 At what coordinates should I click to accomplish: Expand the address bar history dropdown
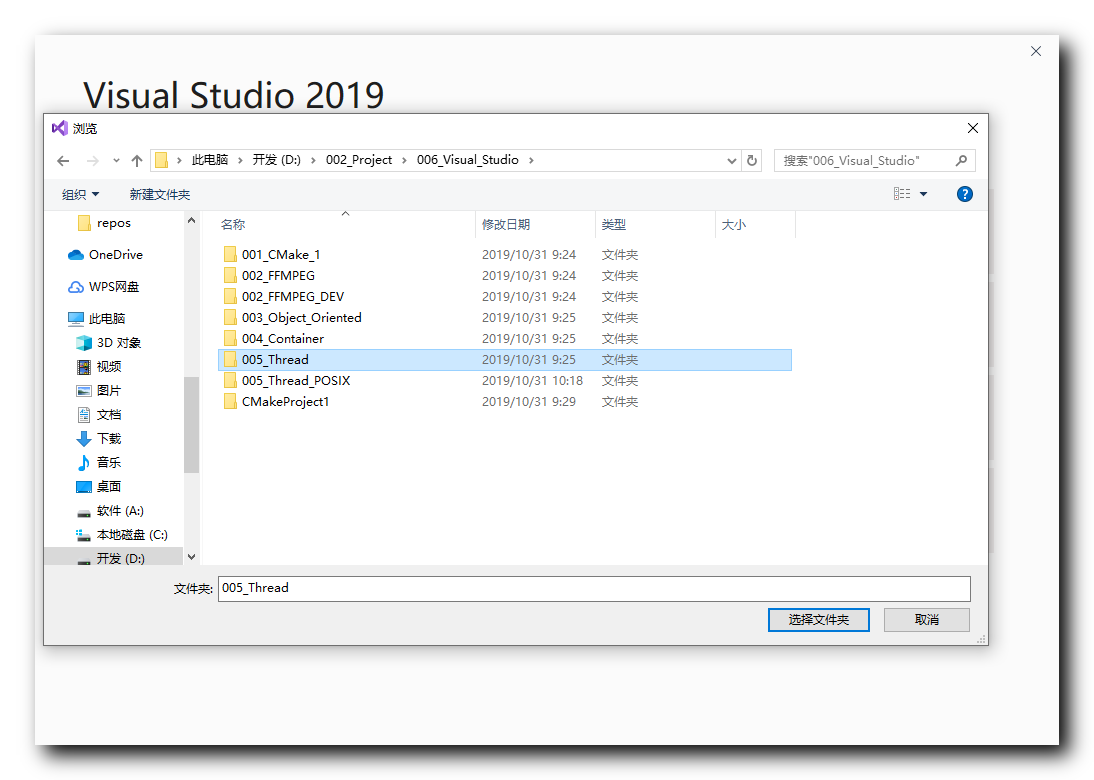732,160
